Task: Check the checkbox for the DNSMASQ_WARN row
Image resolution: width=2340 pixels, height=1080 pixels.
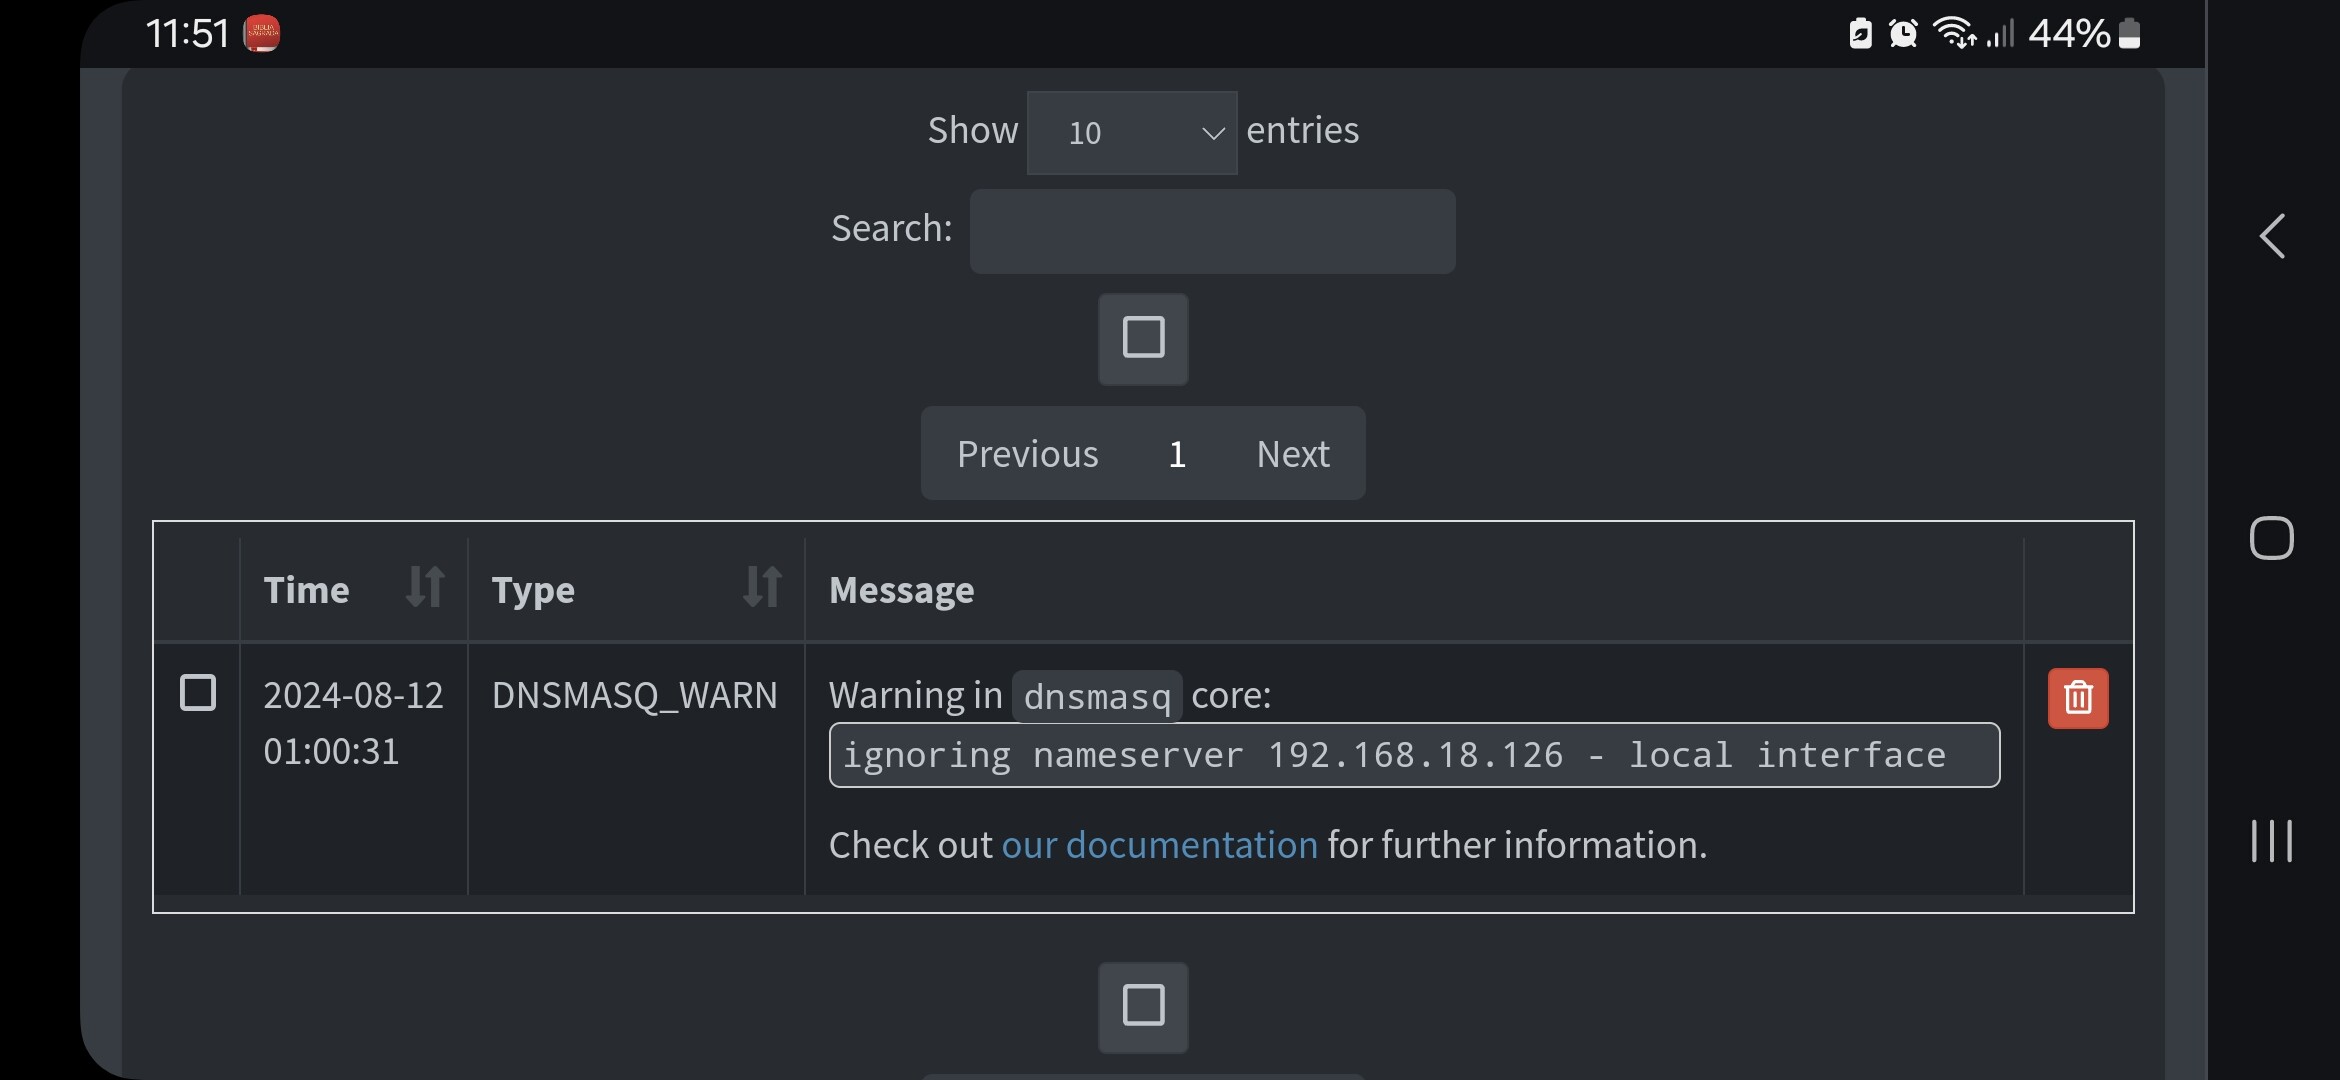Action: [x=198, y=691]
